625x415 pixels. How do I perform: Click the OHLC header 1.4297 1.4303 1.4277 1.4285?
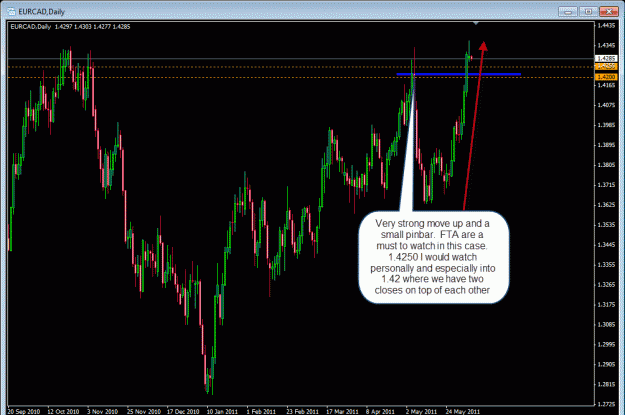[x=92, y=27]
